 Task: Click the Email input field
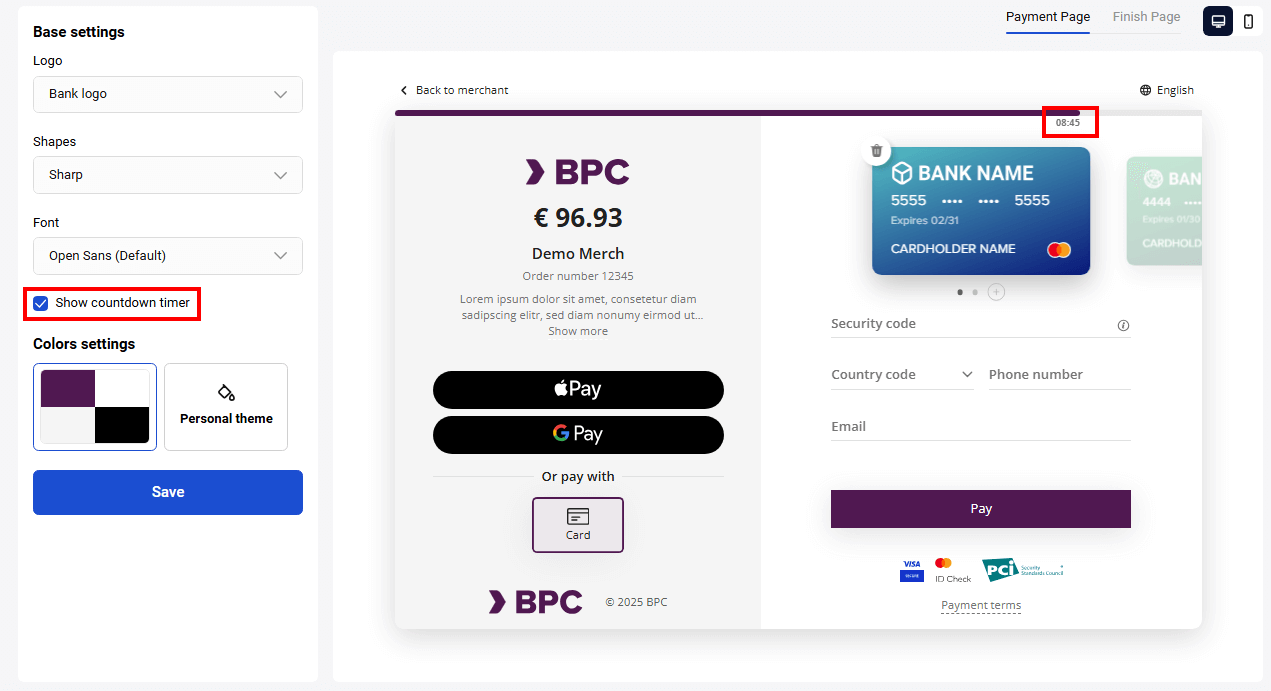(980, 427)
